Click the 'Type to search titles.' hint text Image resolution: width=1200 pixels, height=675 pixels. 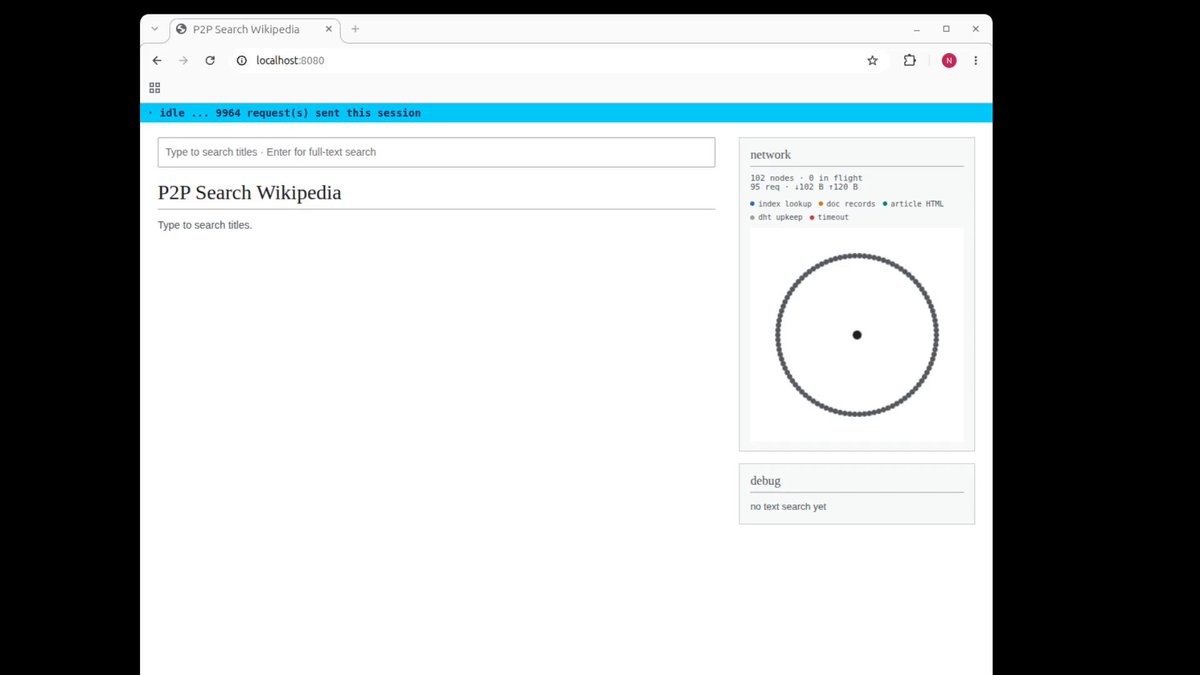tap(205, 225)
